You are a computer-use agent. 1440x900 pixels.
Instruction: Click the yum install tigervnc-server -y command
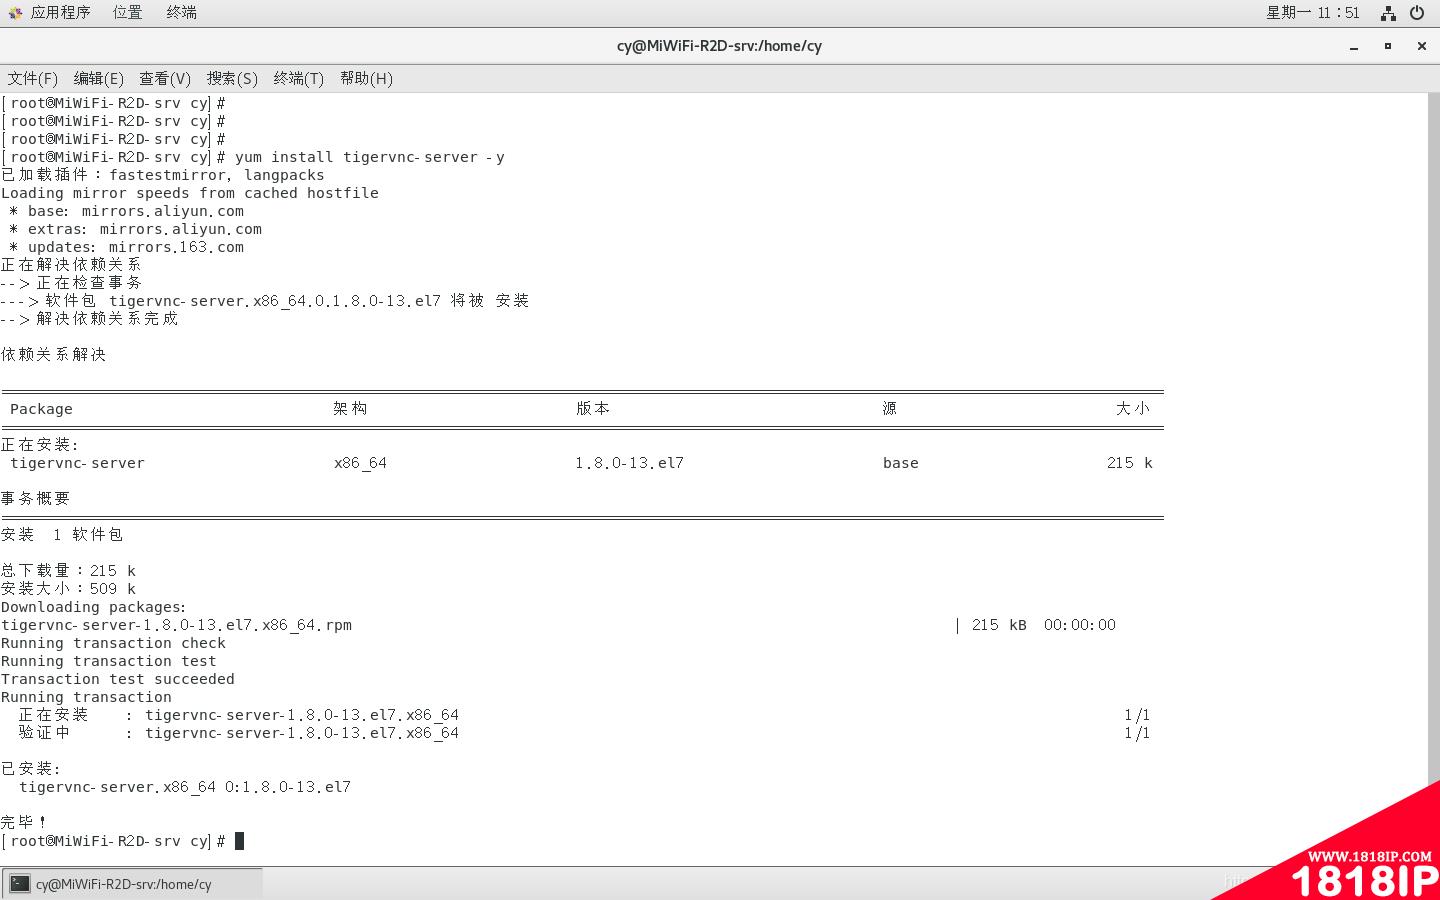[370, 157]
